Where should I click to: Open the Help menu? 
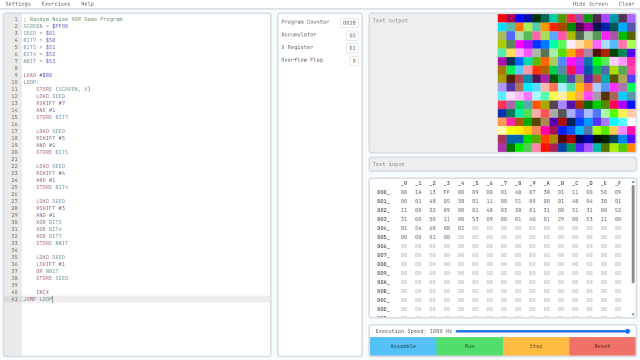[87, 4]
